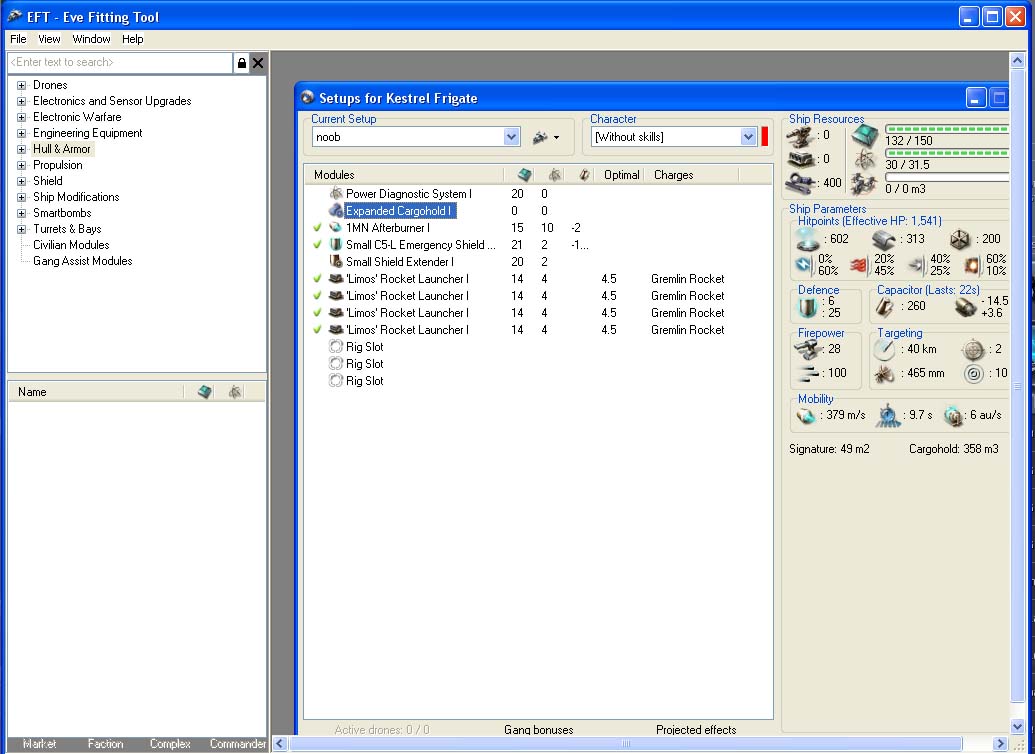Click the 1MN Afterburner I module icon

pos(336,228)
